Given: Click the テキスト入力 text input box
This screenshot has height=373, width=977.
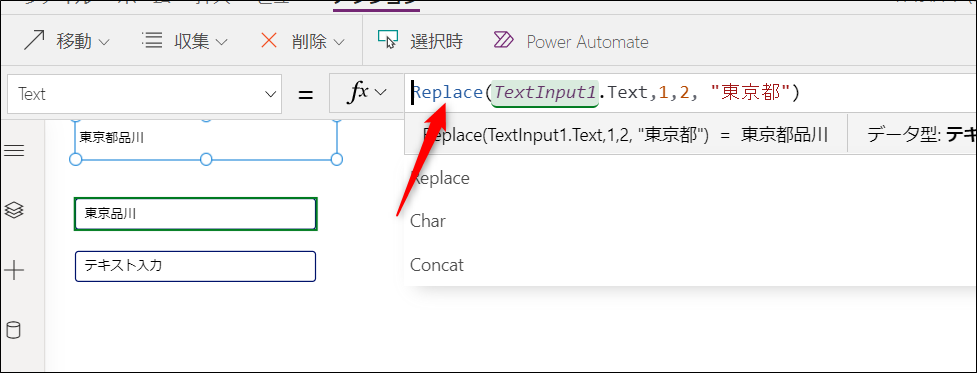Looking at the screenshot, I should 196,266.
